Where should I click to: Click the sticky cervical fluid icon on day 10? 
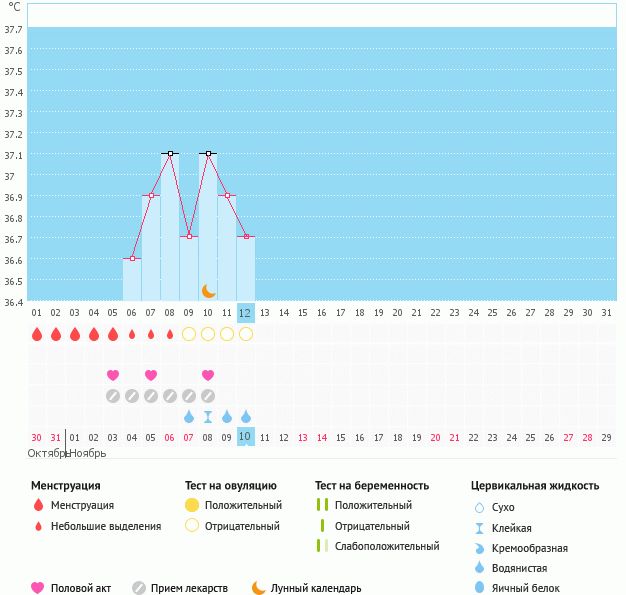(x=208, y=417)
